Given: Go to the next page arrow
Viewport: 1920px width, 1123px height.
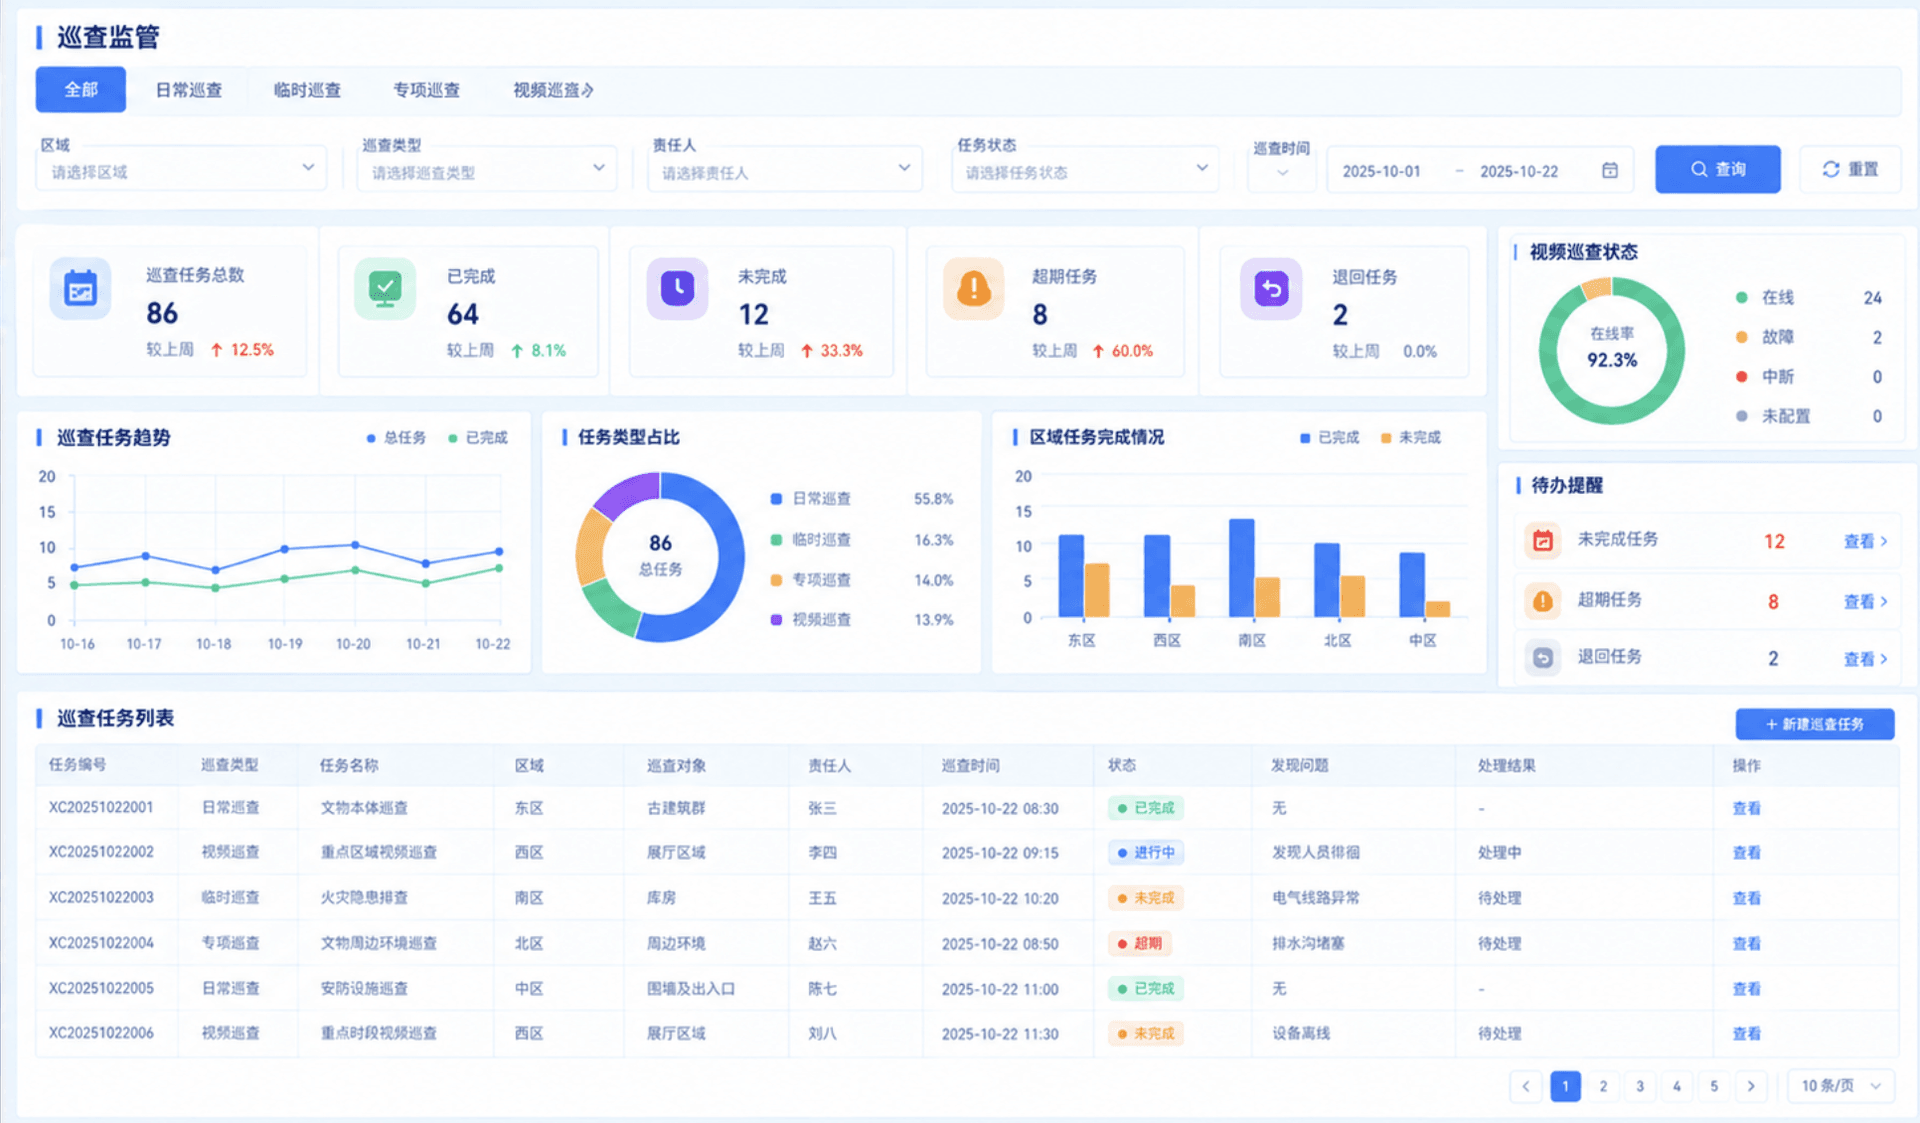Looking at the screenshot, I should pyautogui.click(x=1751, y=1086).
